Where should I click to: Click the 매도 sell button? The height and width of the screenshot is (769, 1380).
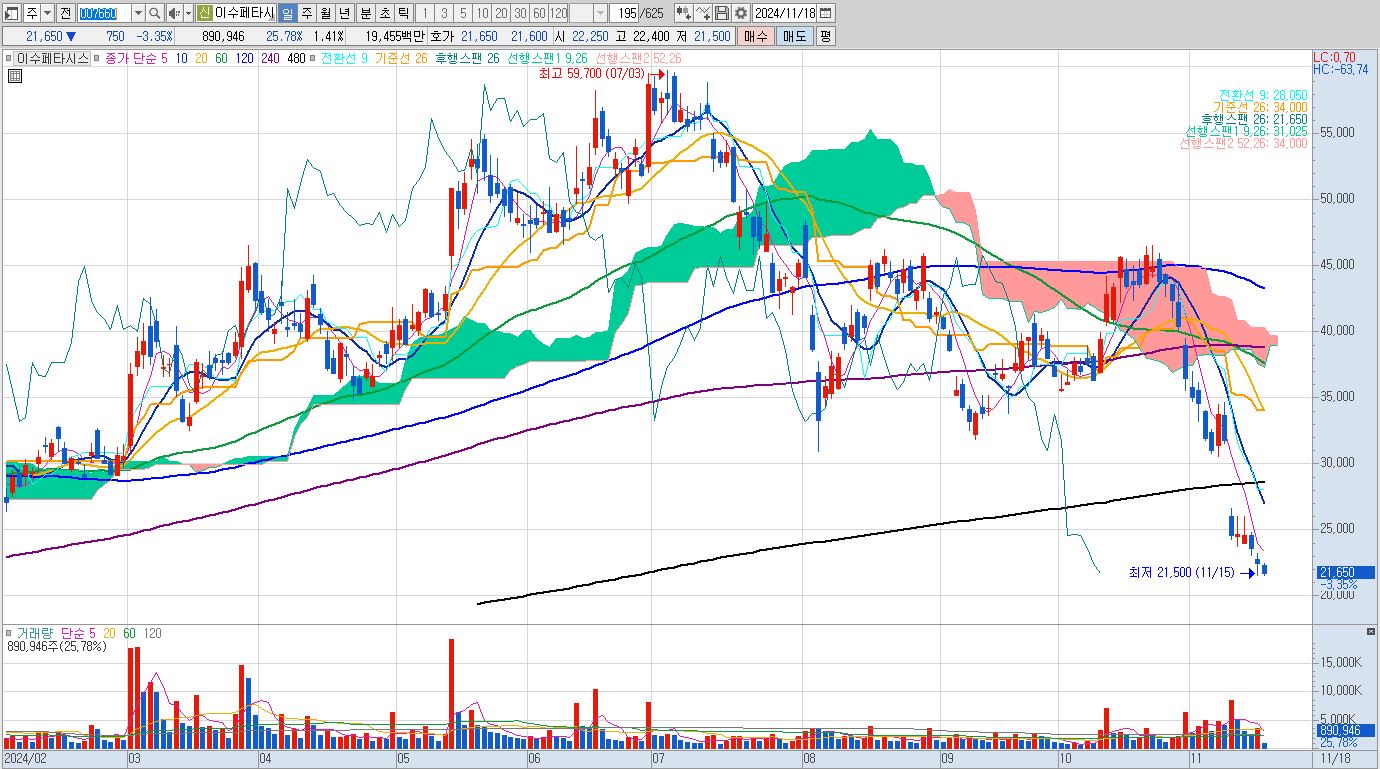[795, 36]
